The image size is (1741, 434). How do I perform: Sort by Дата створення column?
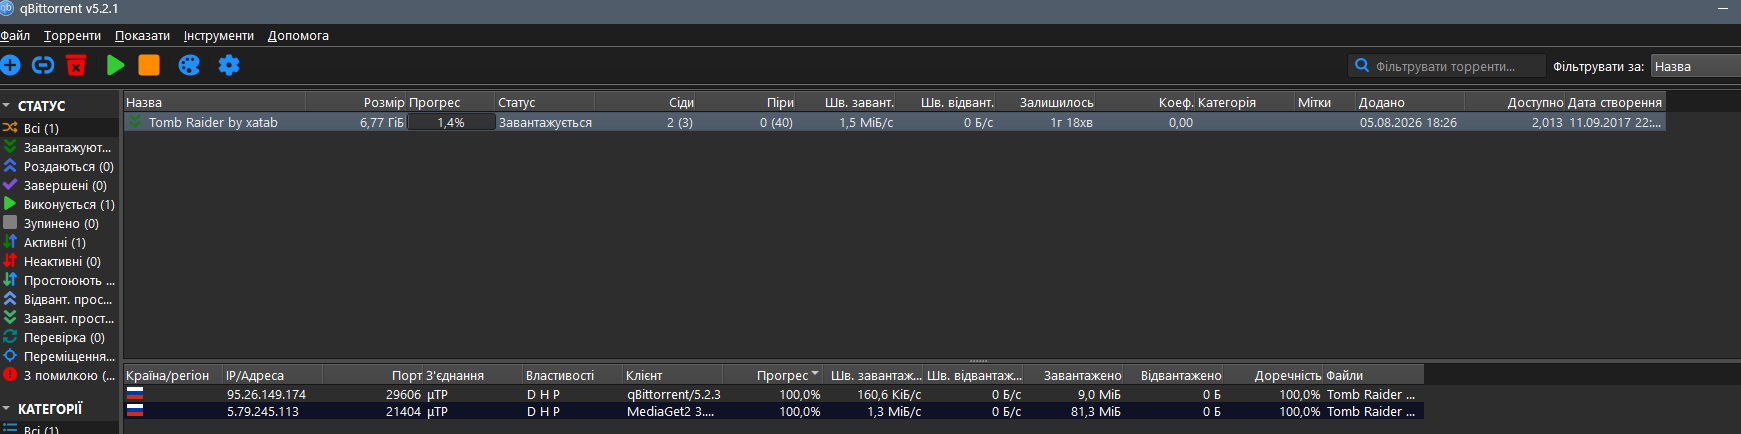(x=1615, y=102)
